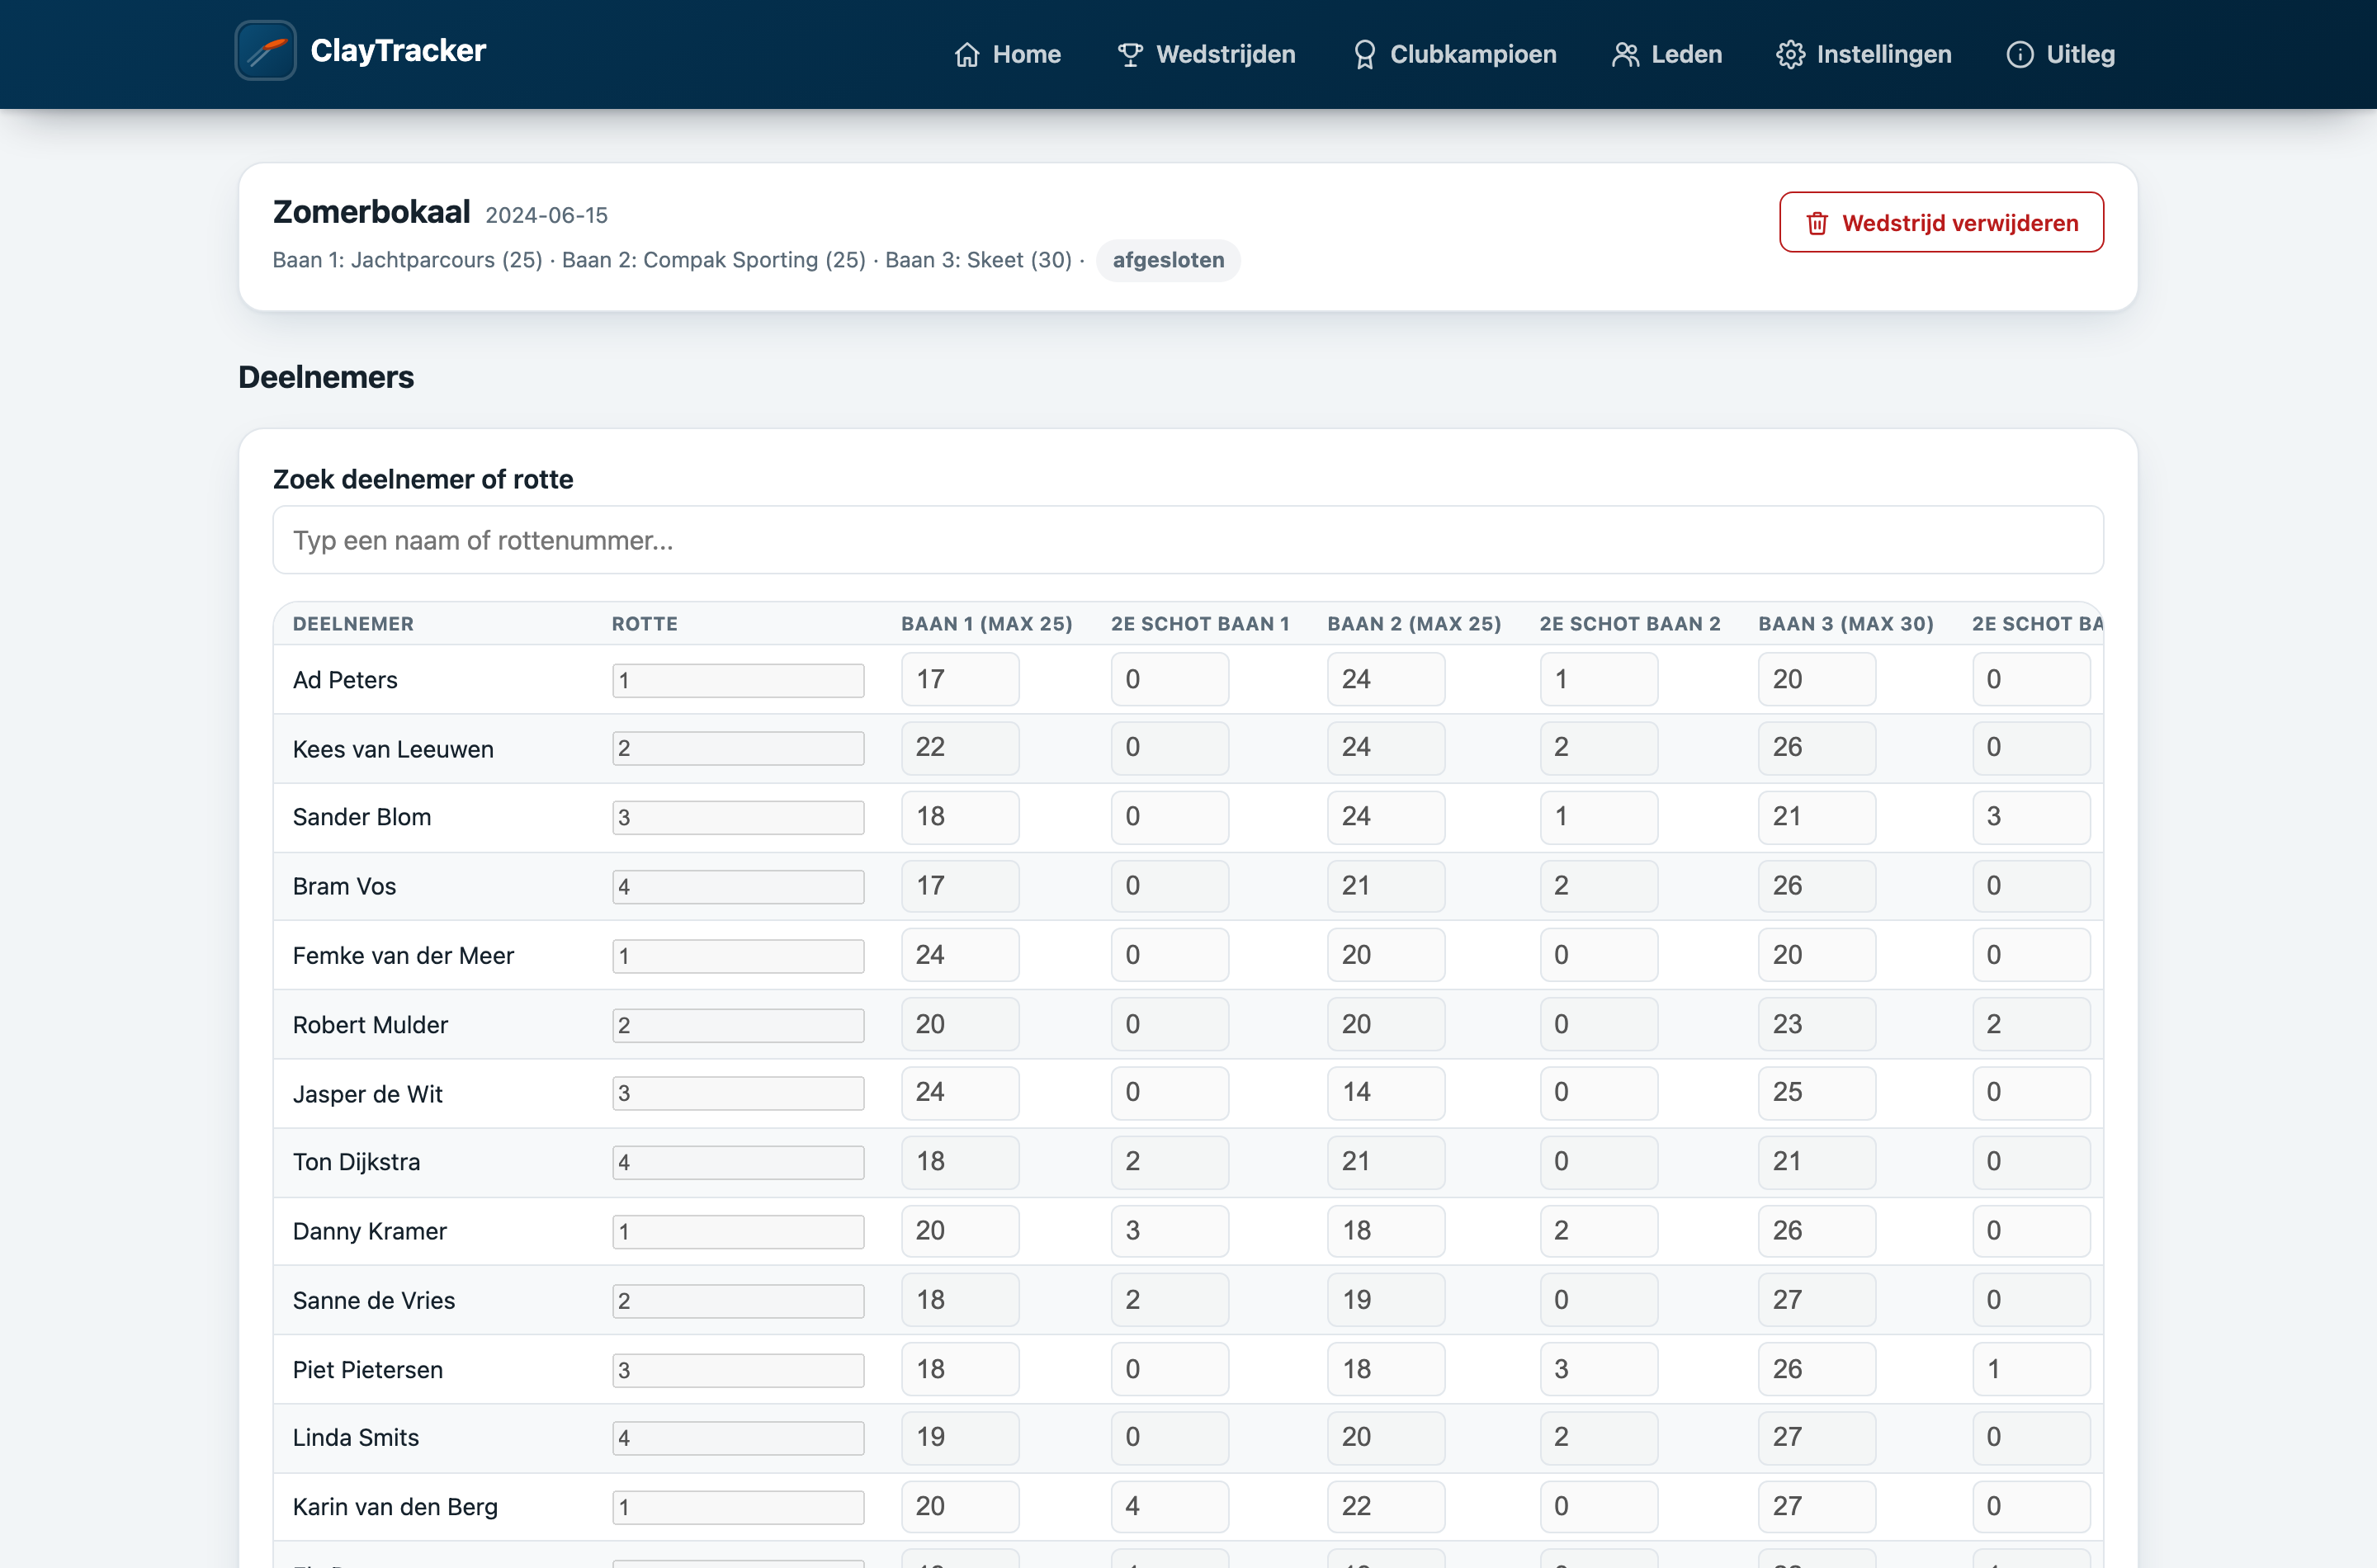
Task: Select Karin van den Berg's rotte field
Action: (738, 1507)
